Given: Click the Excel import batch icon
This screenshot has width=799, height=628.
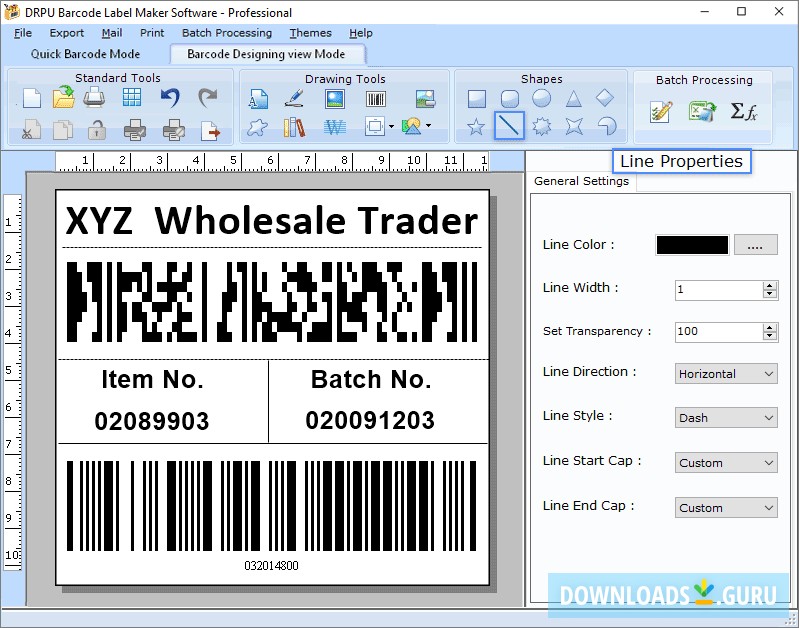Looking at the screenshot, I should (702, 111).
